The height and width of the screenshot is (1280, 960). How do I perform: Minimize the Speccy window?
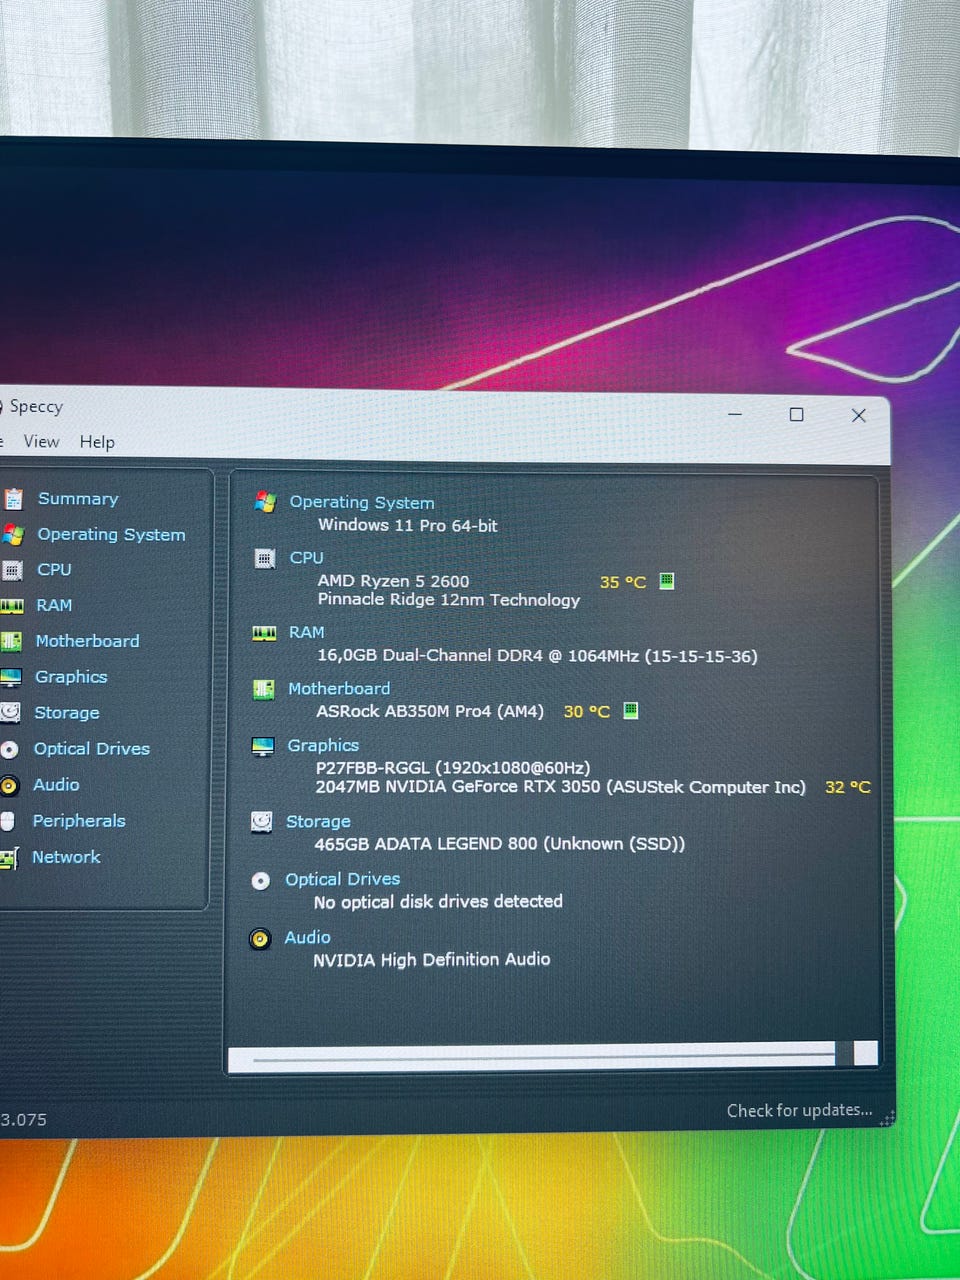coord(735,414)
